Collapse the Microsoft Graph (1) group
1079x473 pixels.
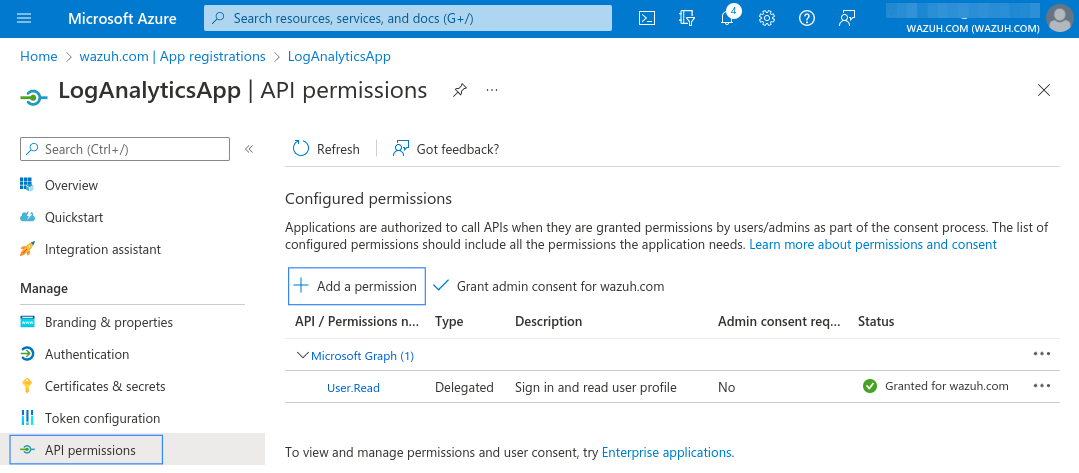point(301,355)
